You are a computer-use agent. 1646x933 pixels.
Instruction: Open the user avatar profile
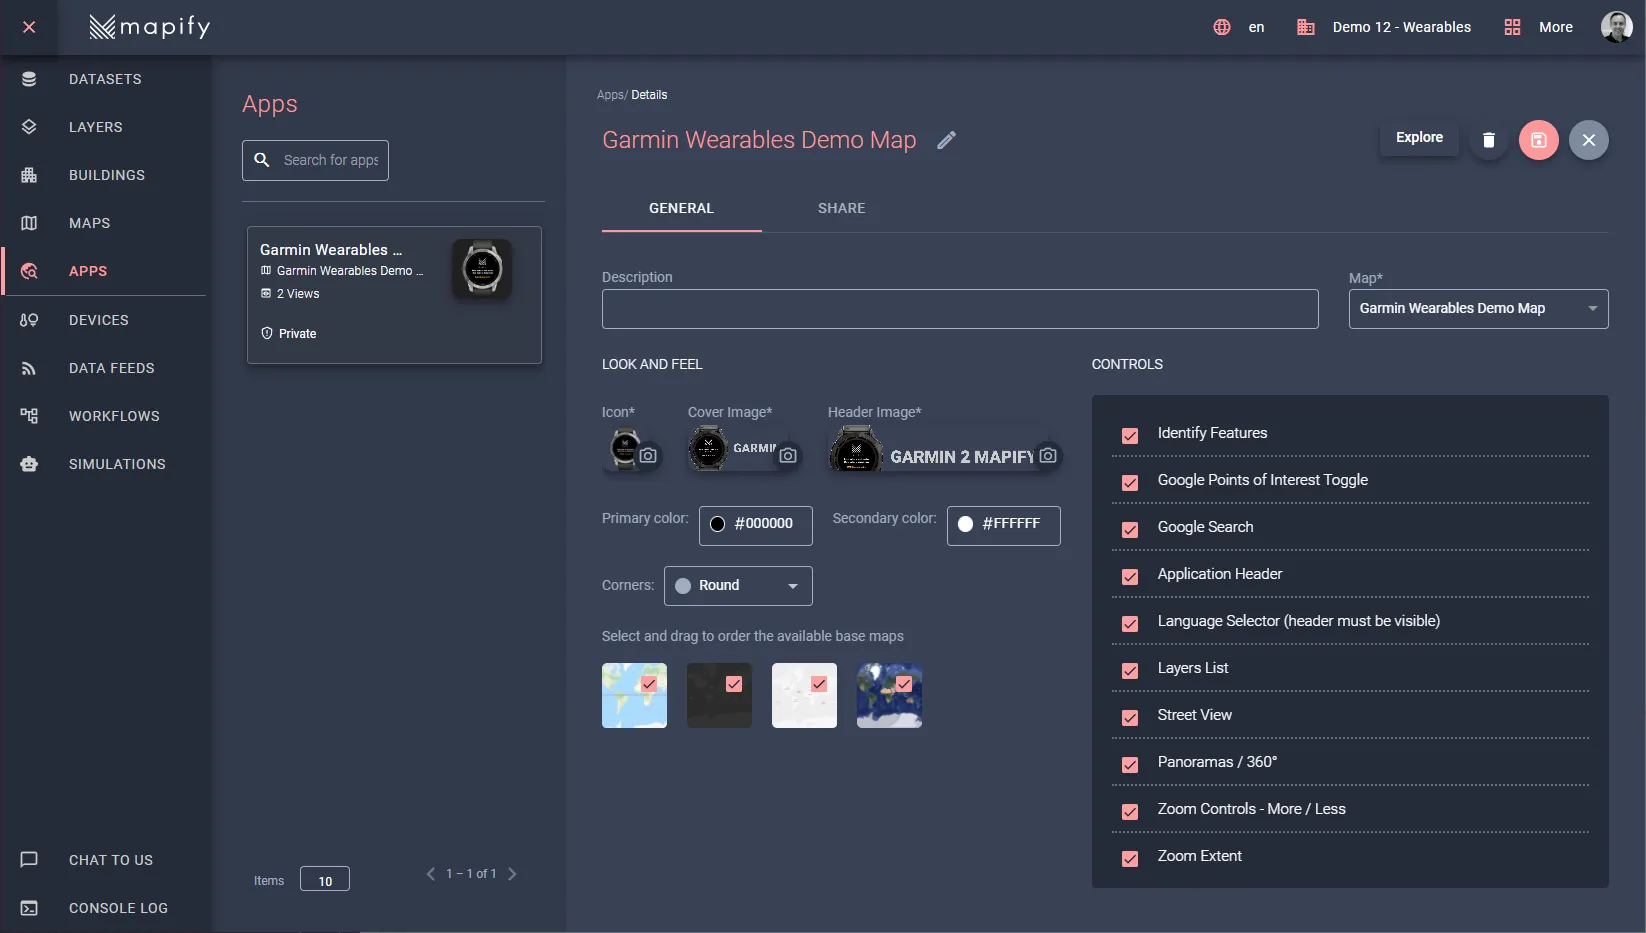click(1617, 27)
